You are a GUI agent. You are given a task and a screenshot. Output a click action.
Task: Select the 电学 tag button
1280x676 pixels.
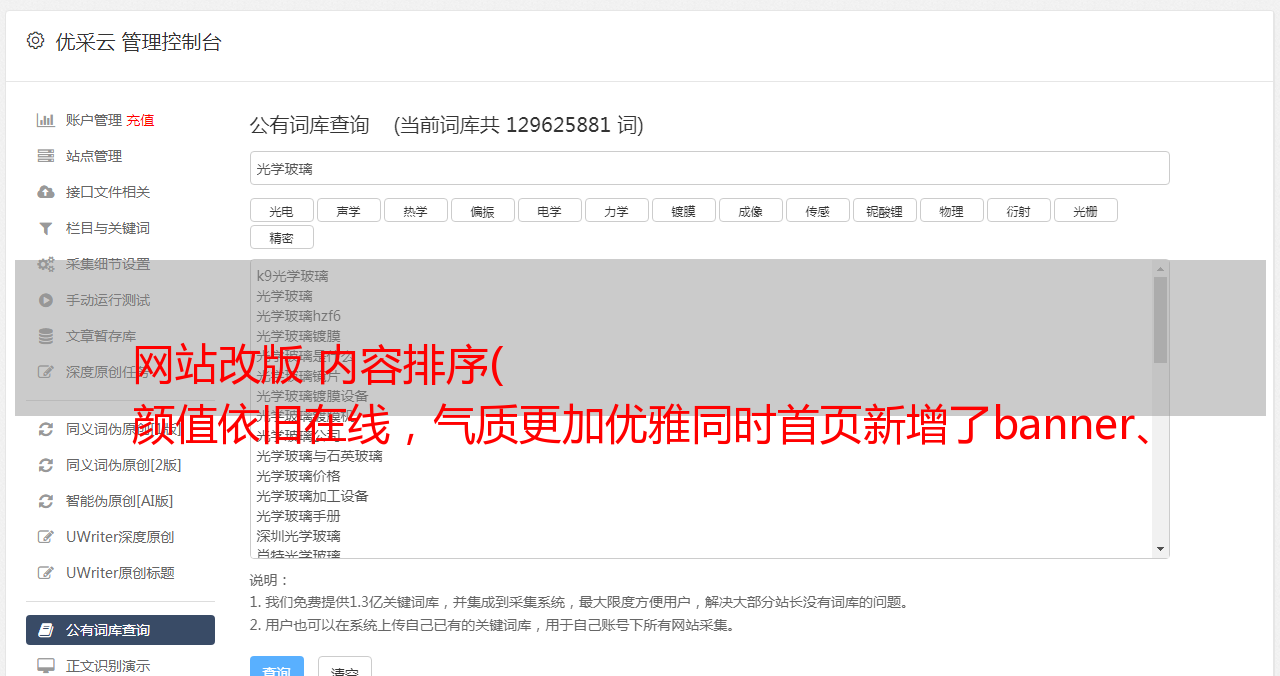(550, 211)
